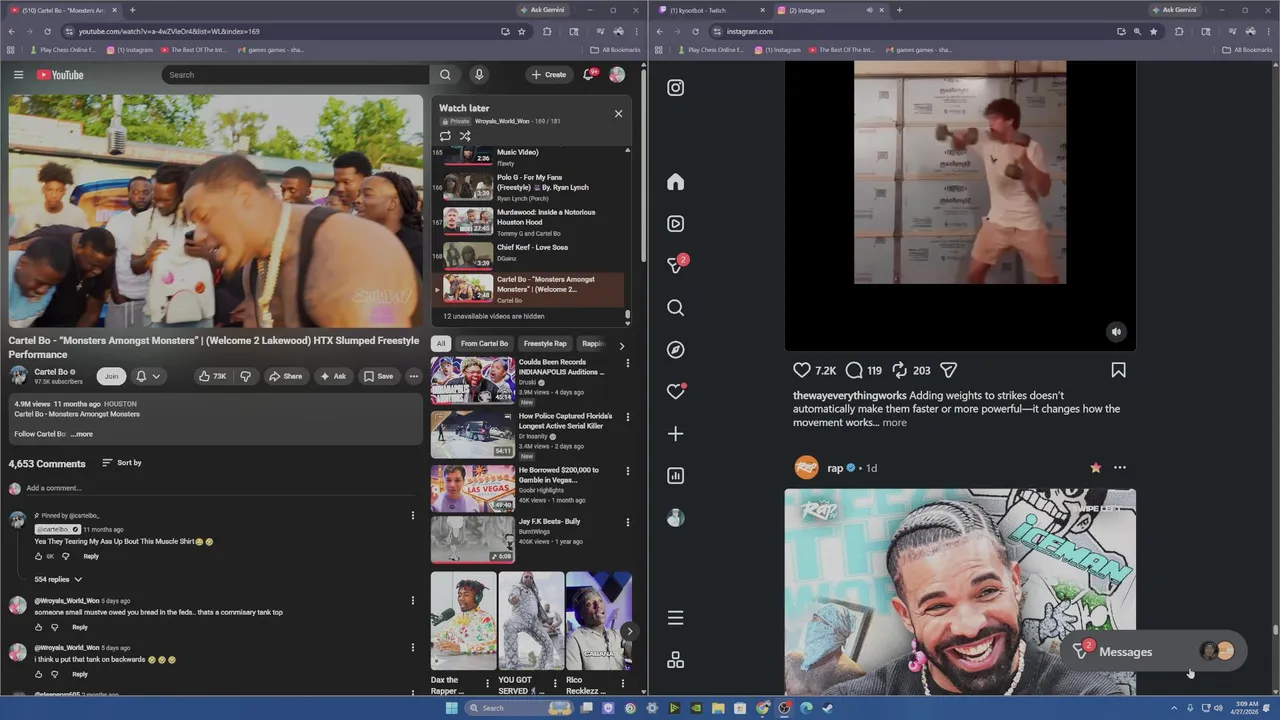
Task: Select Freestyle Rap chip
Action: pyautogui.click(x=545, y=344)
